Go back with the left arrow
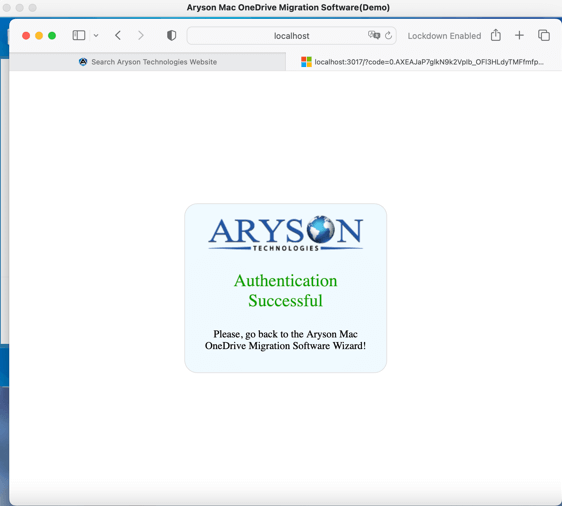Screen dimensions: 562x506 click(x=118, y=35)
